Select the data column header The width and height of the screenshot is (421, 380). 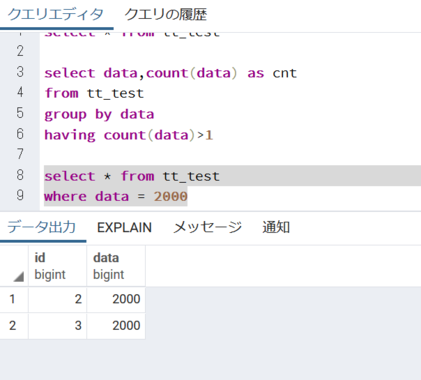coord(116,266)
